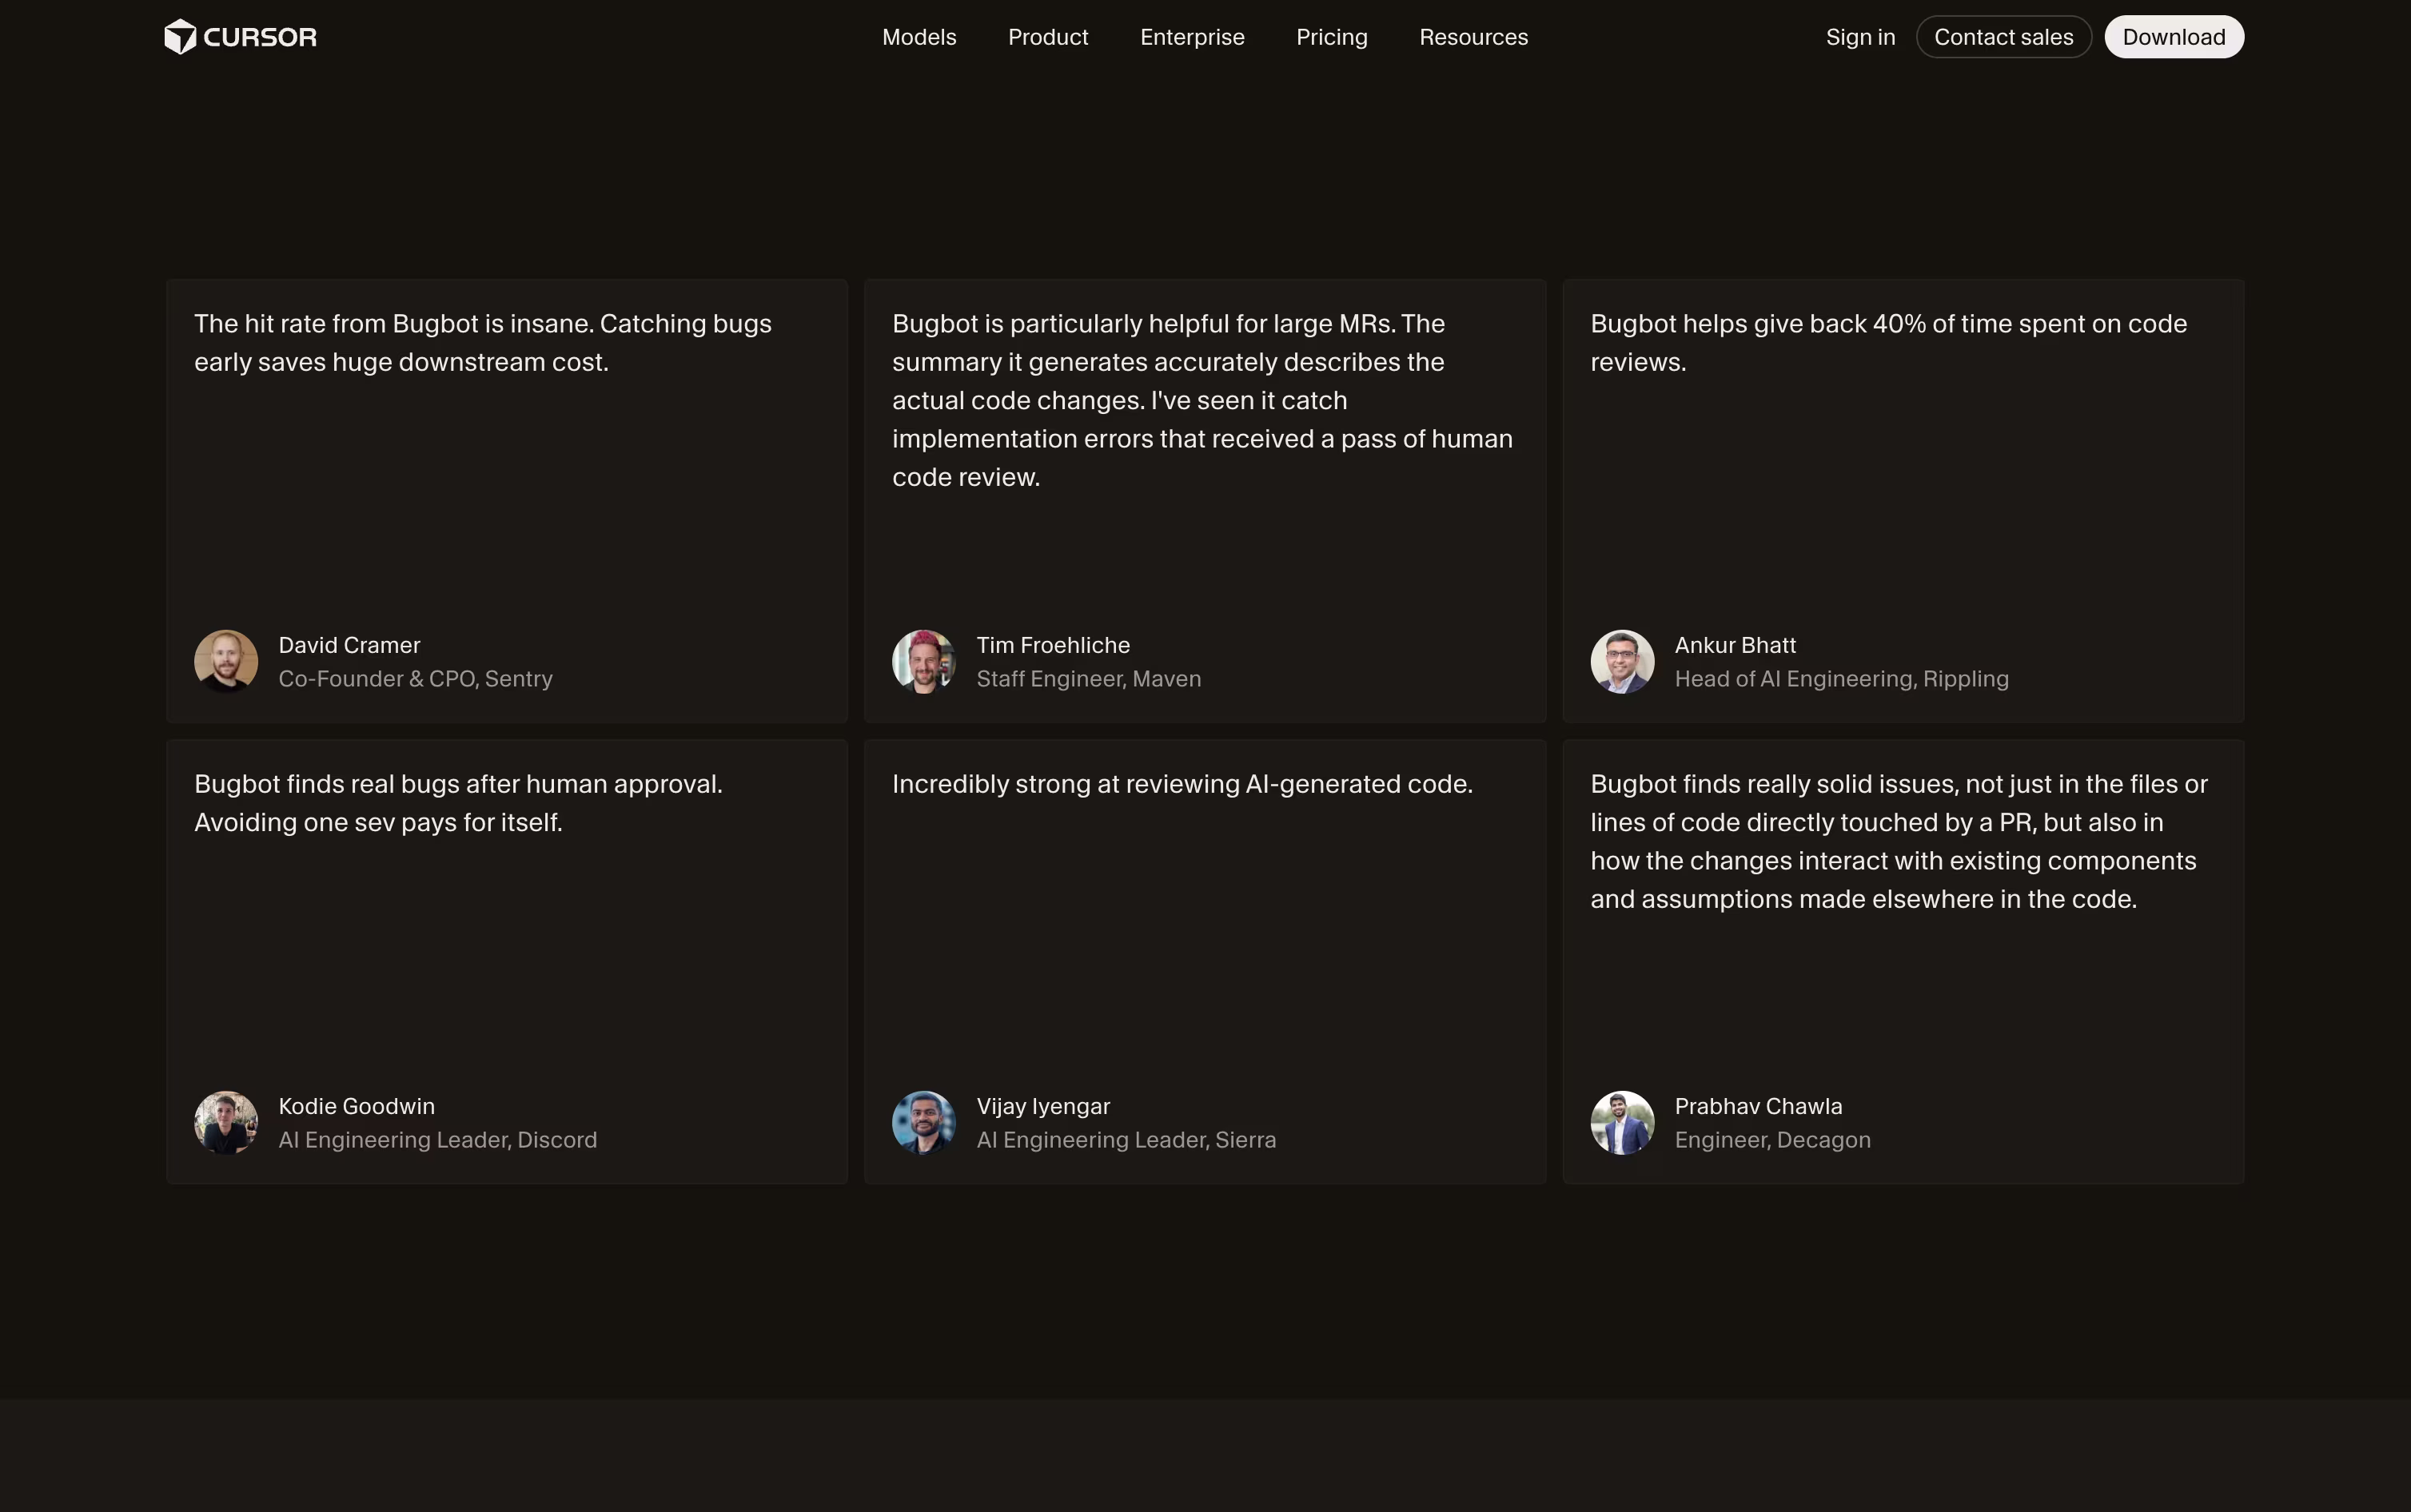
Task: Click the quote "Bugbot finds real bugs after human approval"
Action: click(458, 803)
